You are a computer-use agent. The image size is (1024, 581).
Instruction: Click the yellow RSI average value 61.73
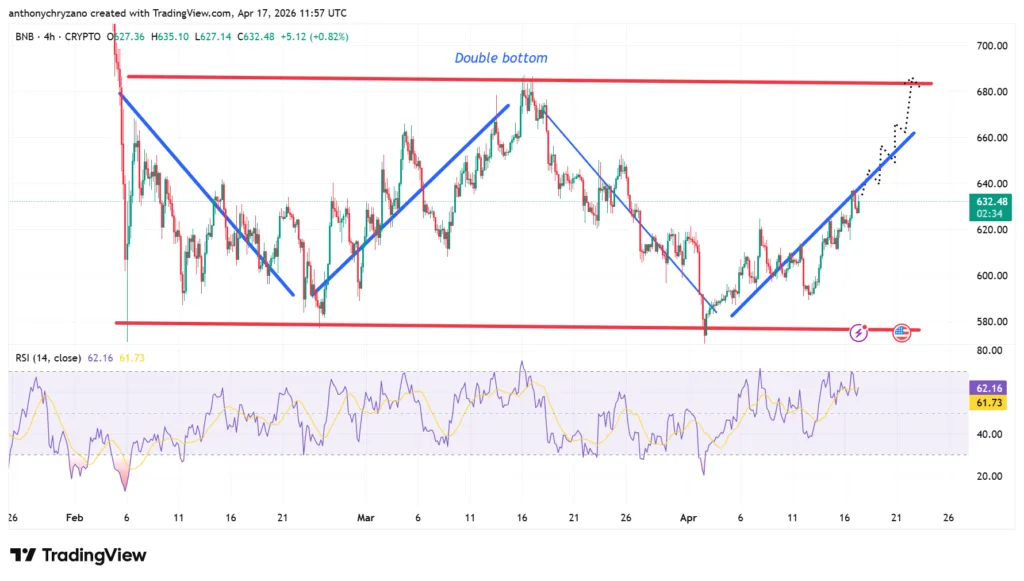(x=132, y=357)
